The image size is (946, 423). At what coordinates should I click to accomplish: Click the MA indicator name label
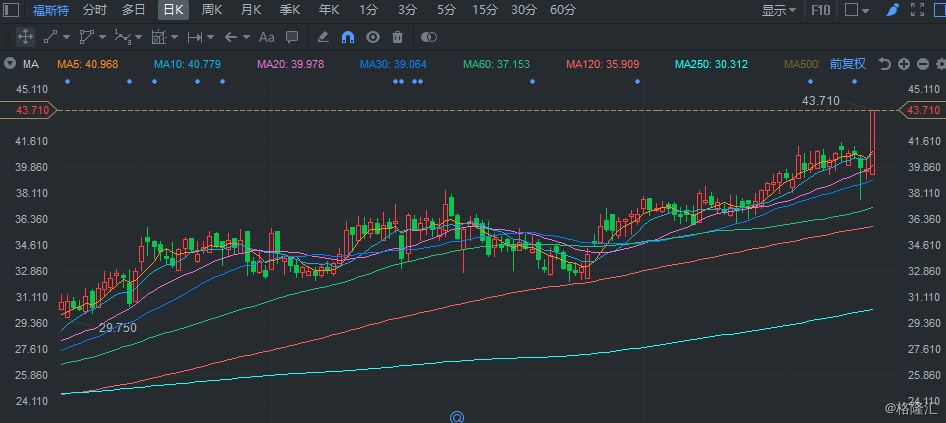click(x=31, y=64)
